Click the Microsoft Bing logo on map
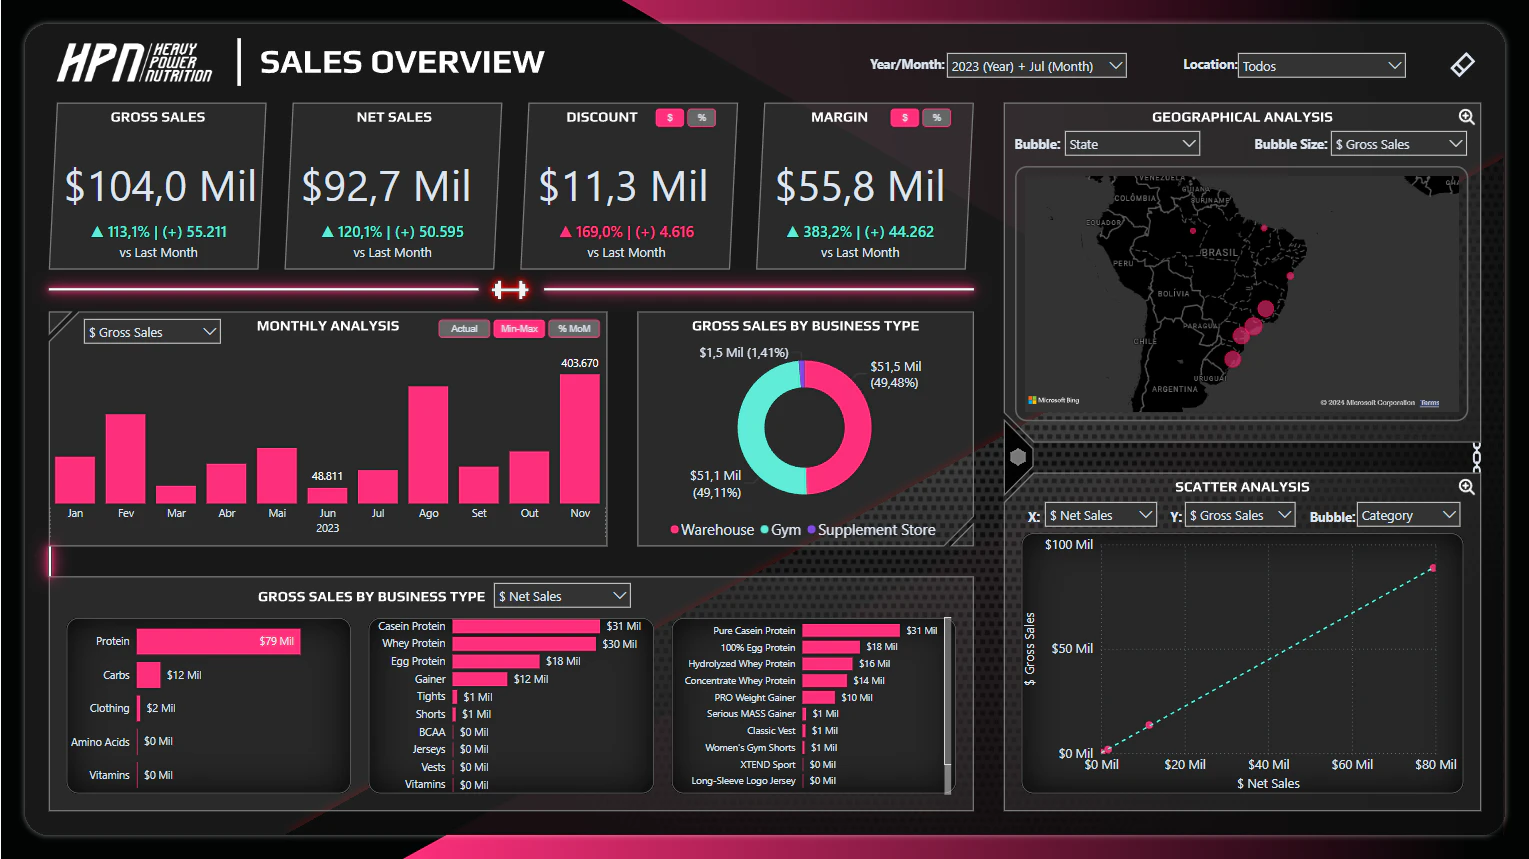Viewport: 1529px width, 859px height. tap(1054, 400)
